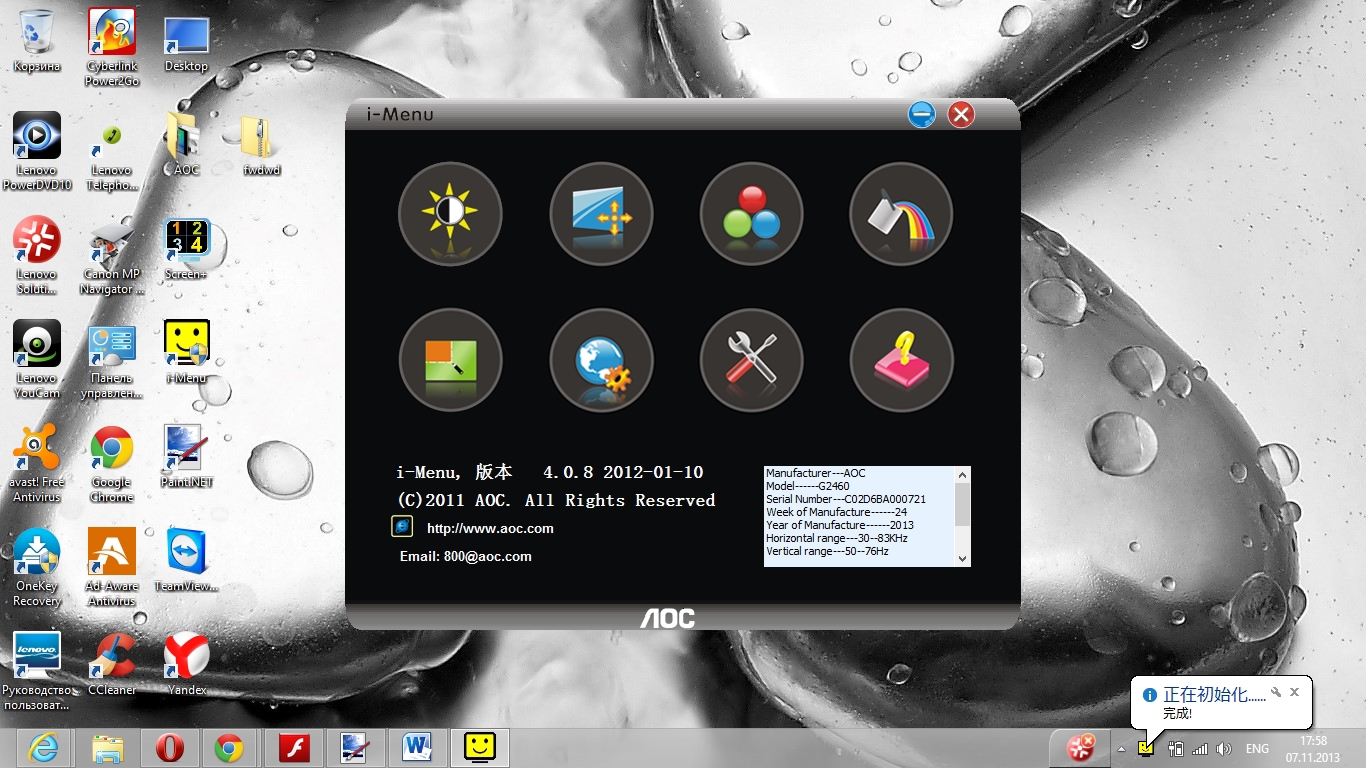Click the monitor info box scrollbar thumb
Viewport: 1366px width, 768px height.
point(962,505)
